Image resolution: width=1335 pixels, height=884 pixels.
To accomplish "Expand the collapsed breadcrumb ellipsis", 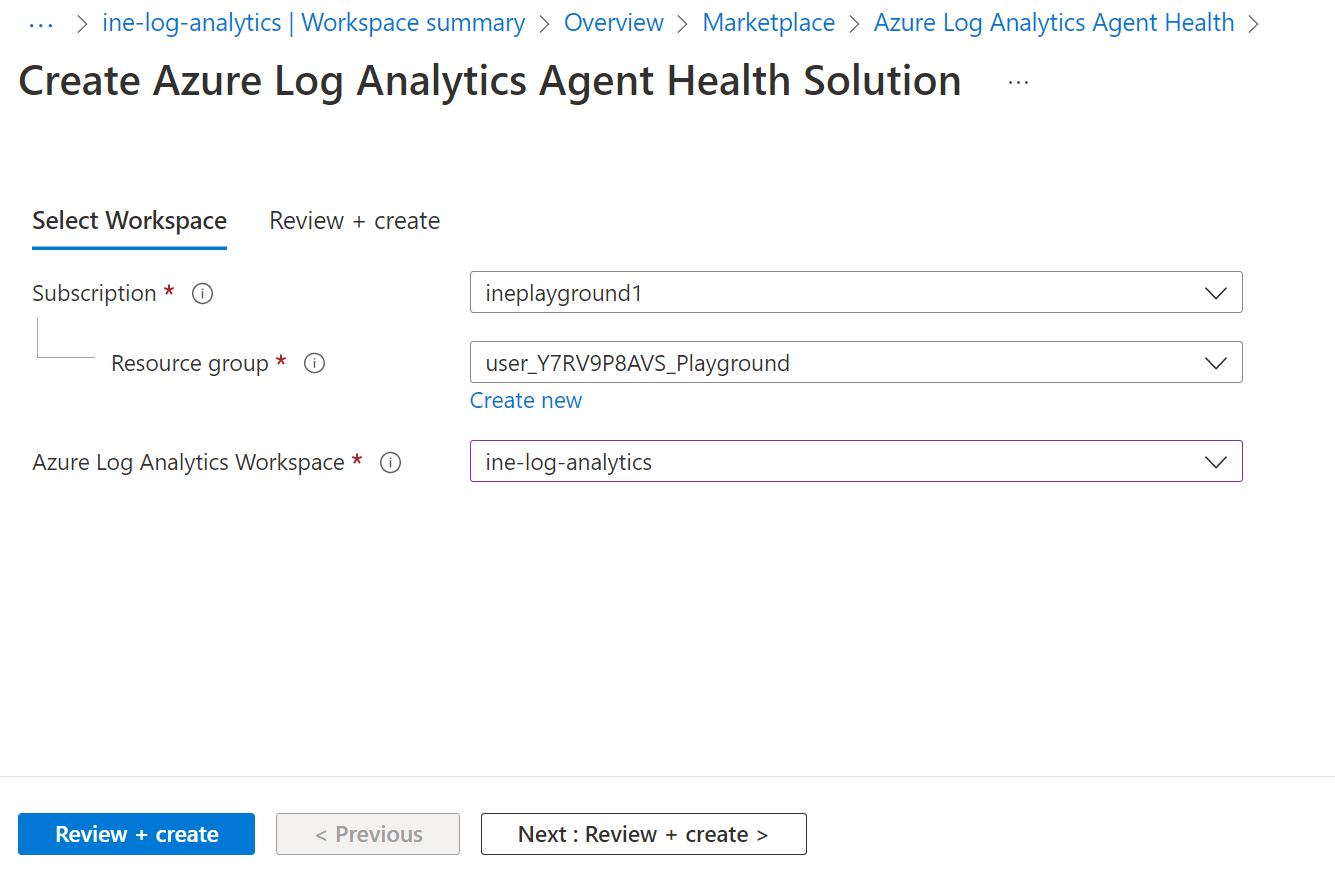I will pos(41,23).
